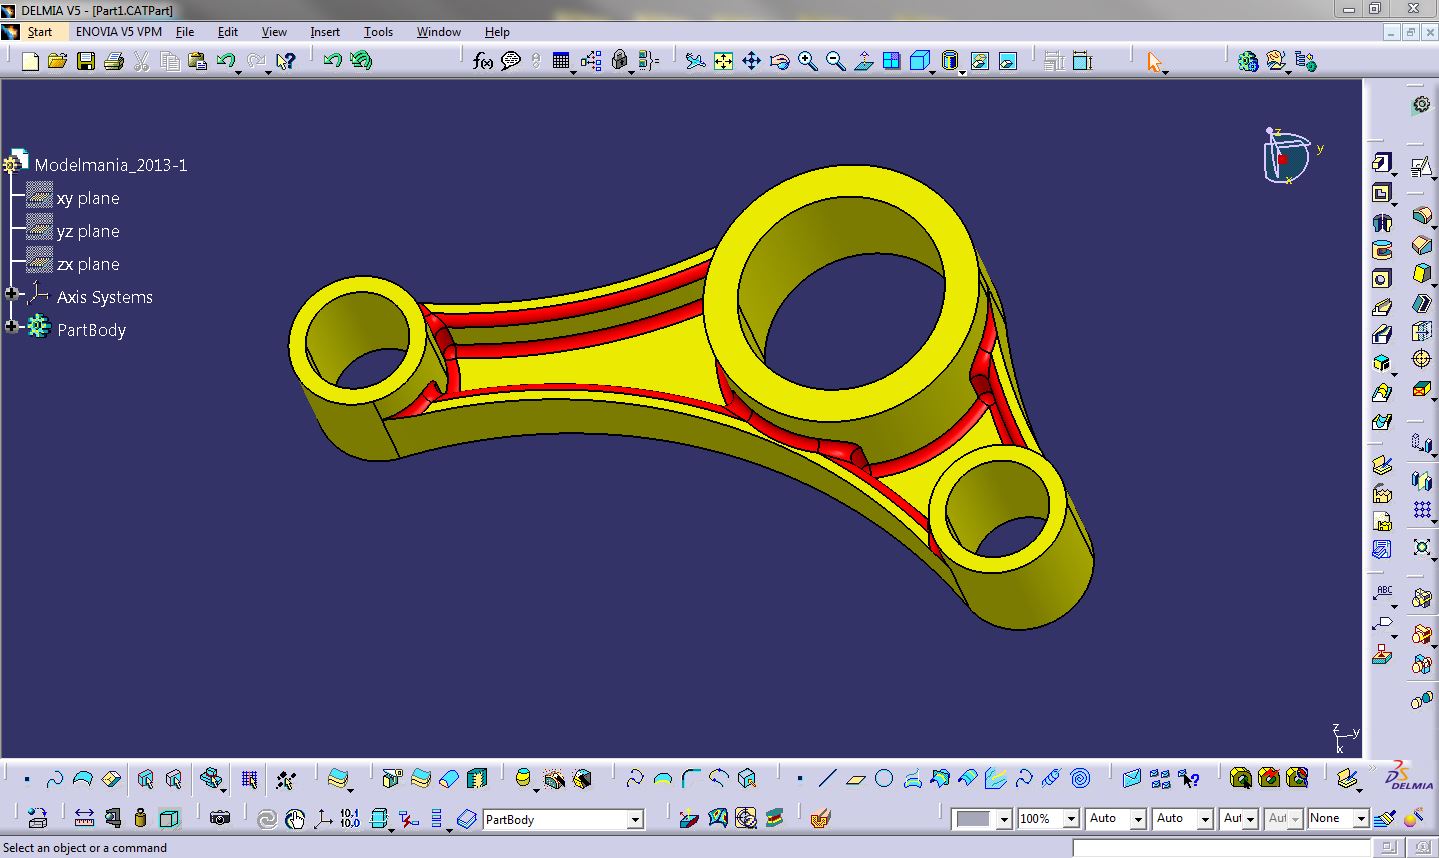Click the Circle tool in bottom toolbar
This screenshot has width=1439, height=858.
883,778
